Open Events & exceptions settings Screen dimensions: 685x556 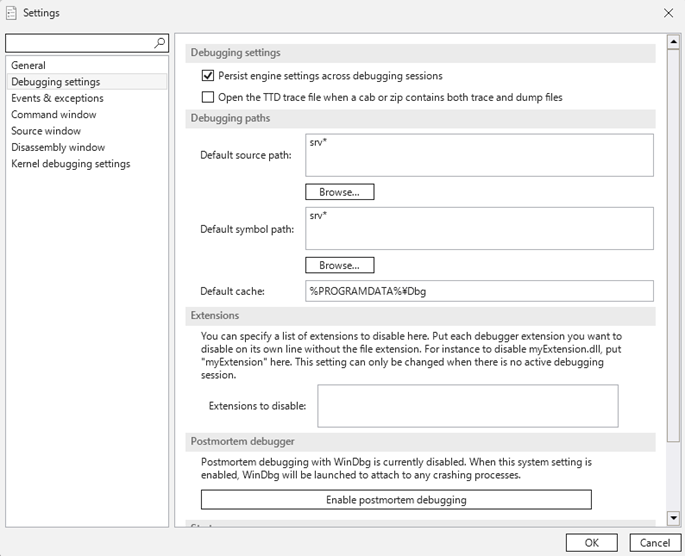pos(57,98)
